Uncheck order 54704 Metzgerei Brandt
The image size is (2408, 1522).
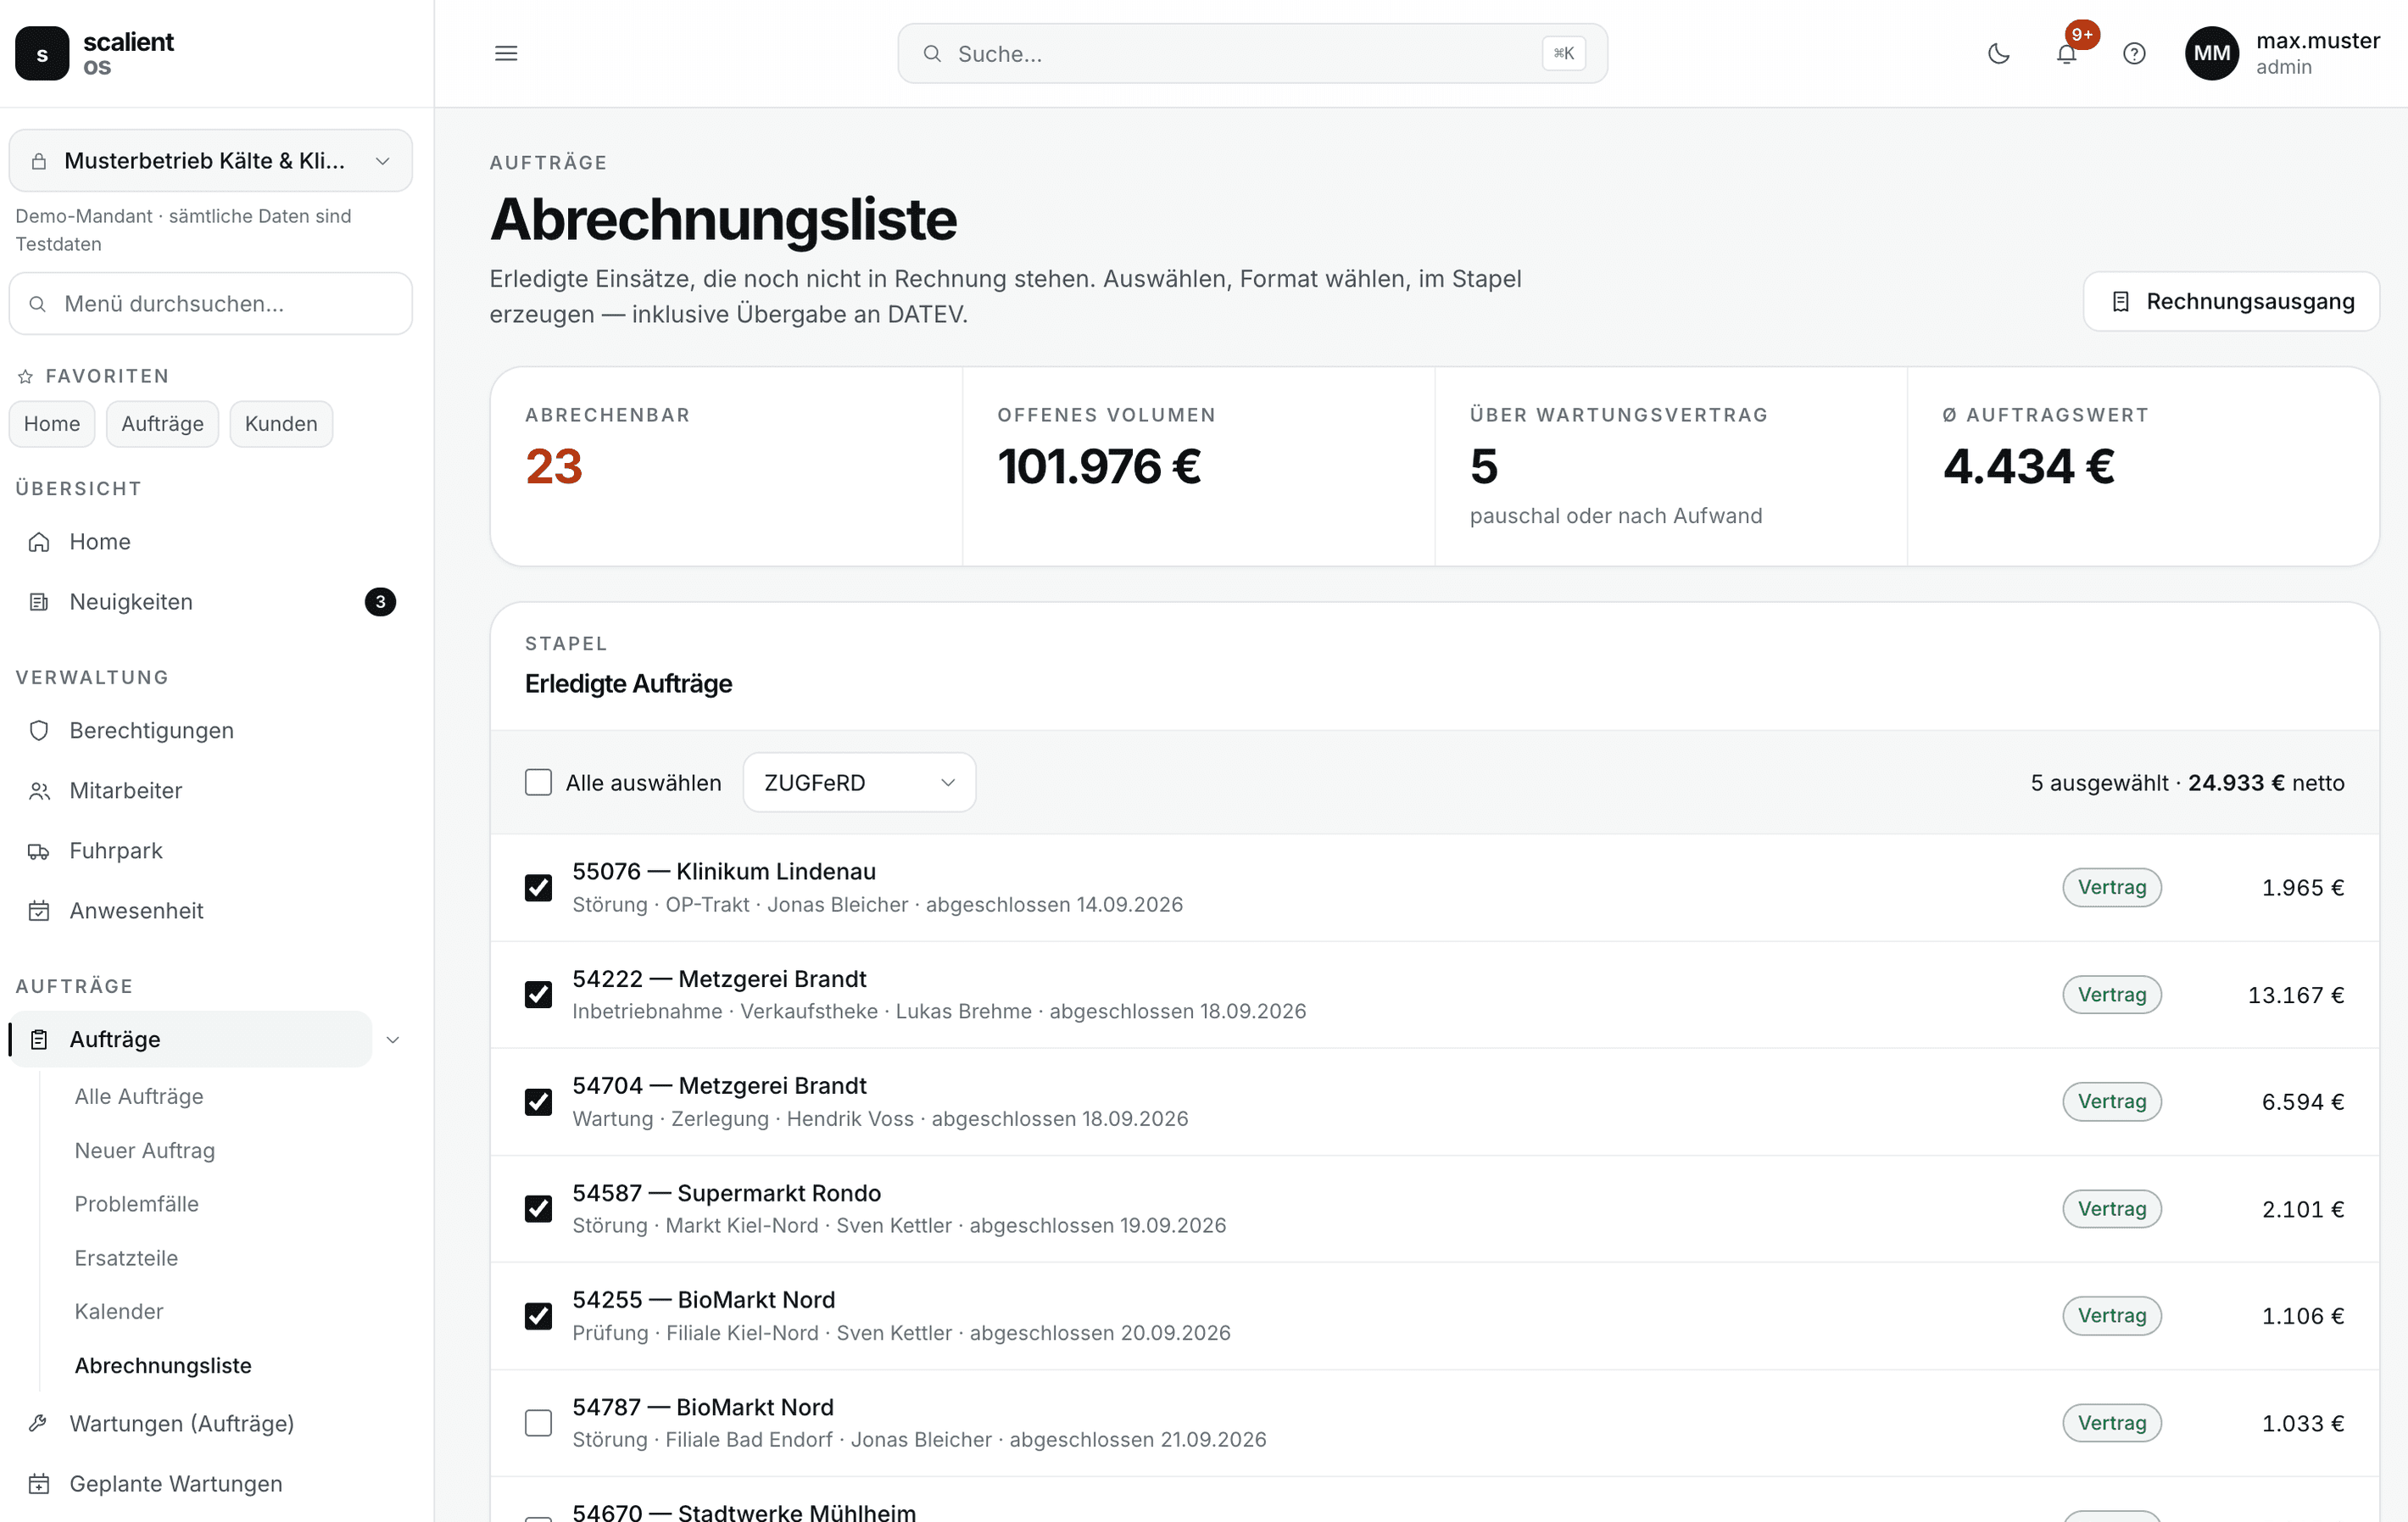(538, 1101)
